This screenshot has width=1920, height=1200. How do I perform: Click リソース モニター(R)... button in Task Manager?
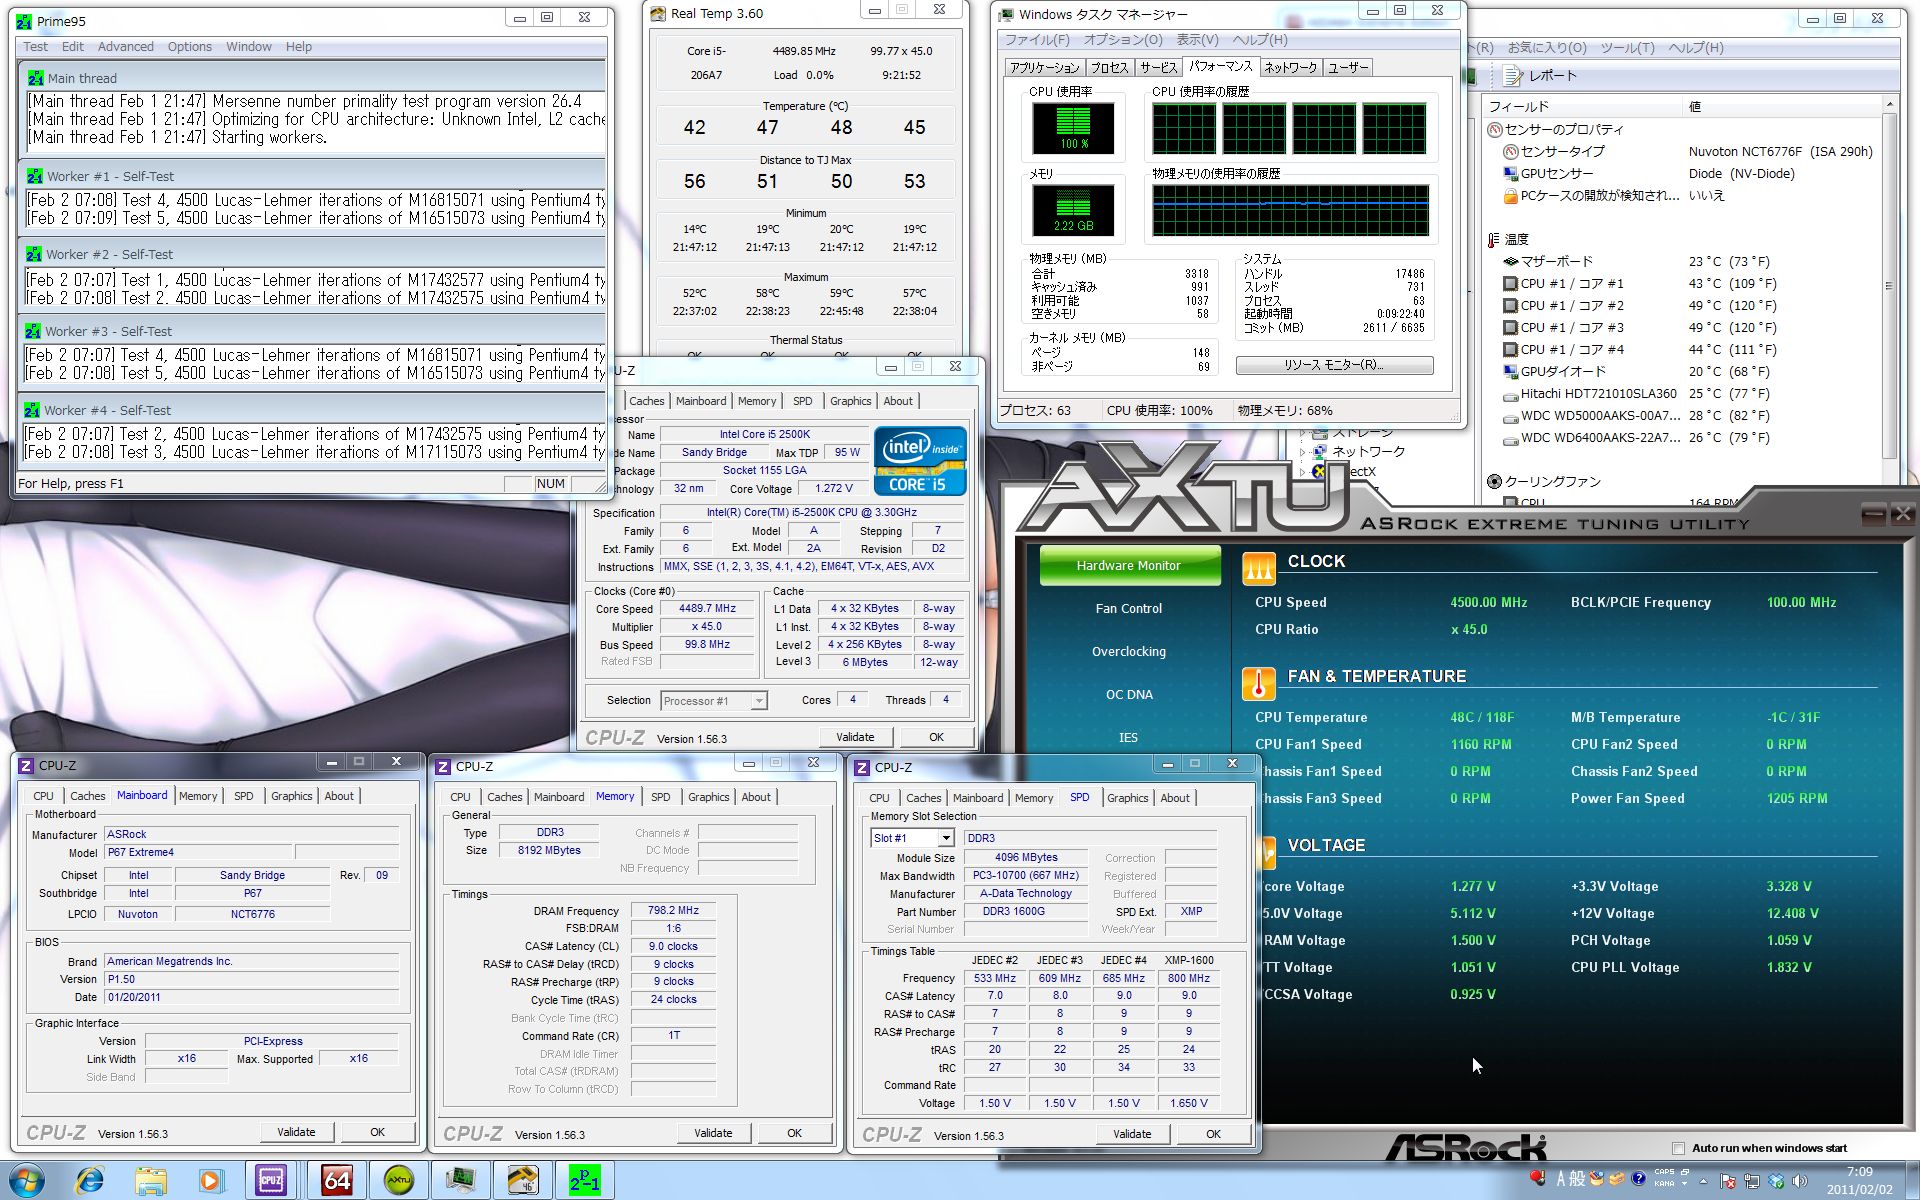click(1334, 365)
